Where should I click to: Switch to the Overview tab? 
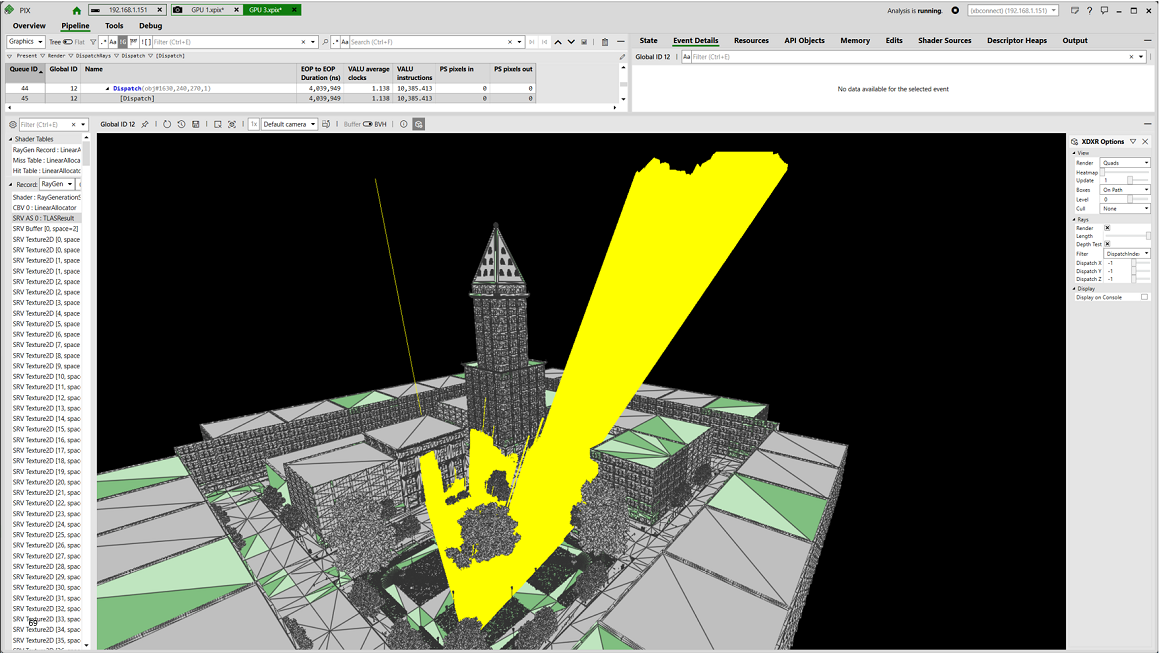(x=29, y=26)
